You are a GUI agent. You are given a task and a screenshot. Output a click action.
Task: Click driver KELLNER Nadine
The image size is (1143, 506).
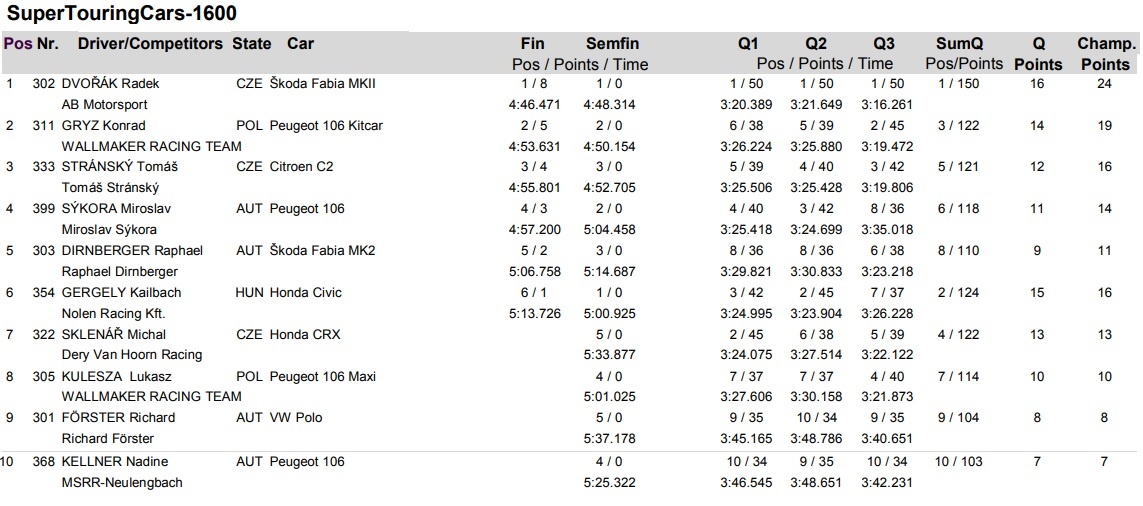pos(114,462)
